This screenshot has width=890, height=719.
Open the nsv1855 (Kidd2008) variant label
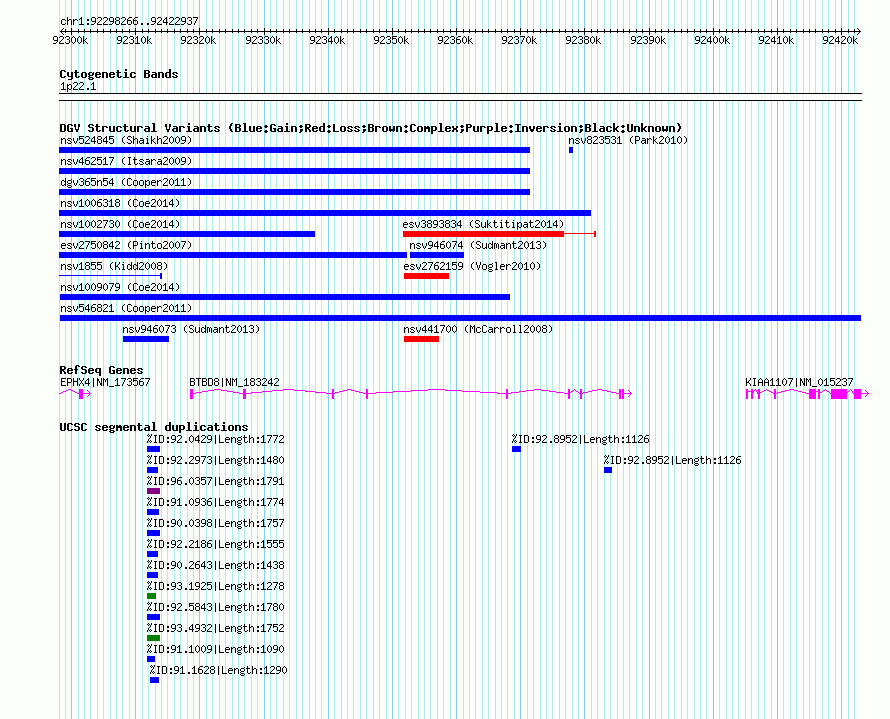[114, 266]
